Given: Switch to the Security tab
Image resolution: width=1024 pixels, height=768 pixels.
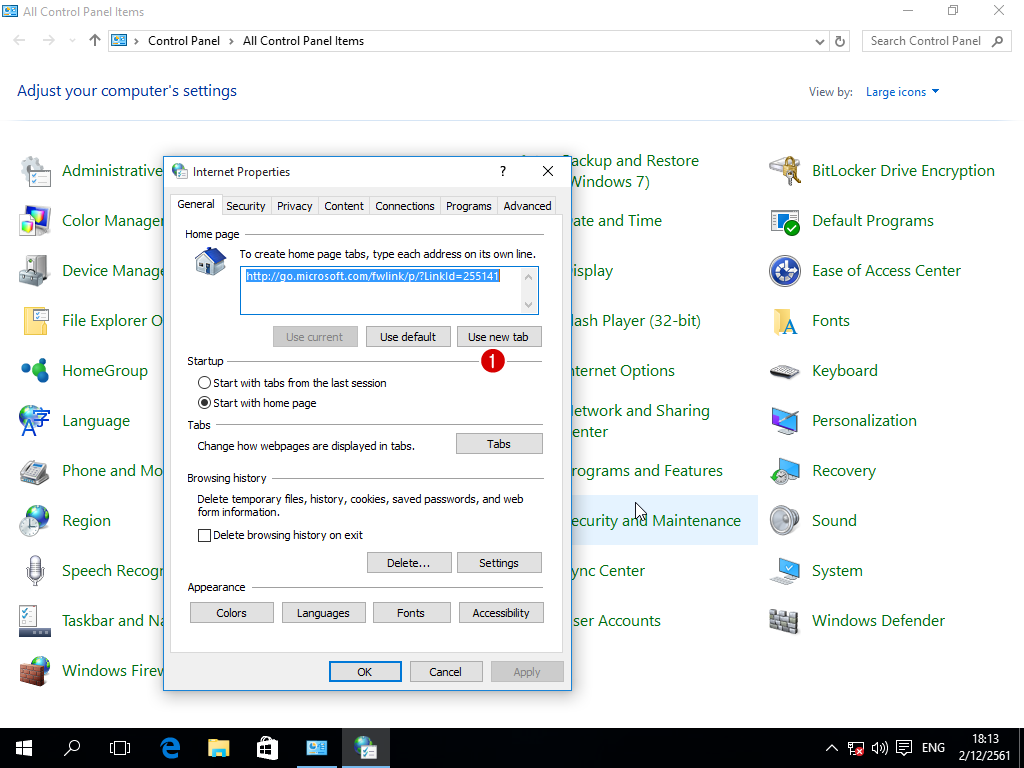Looking at the screenshot, I should (x=246, y=206).
